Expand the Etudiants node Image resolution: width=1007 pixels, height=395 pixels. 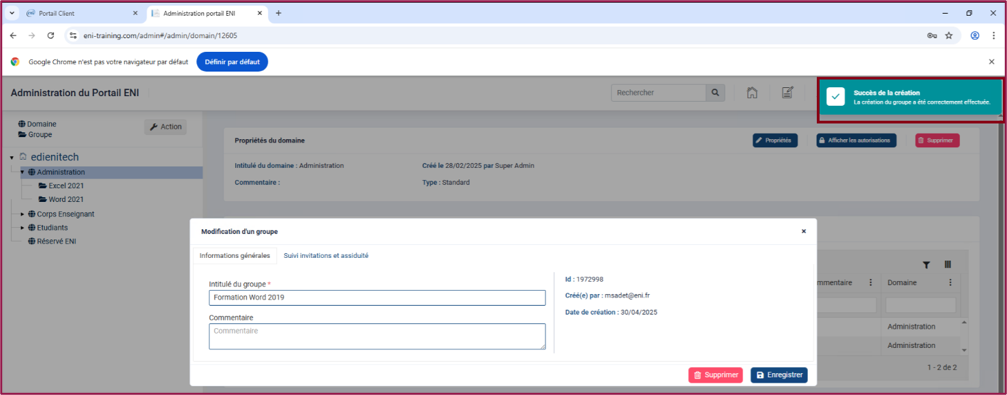coord(23,228)
